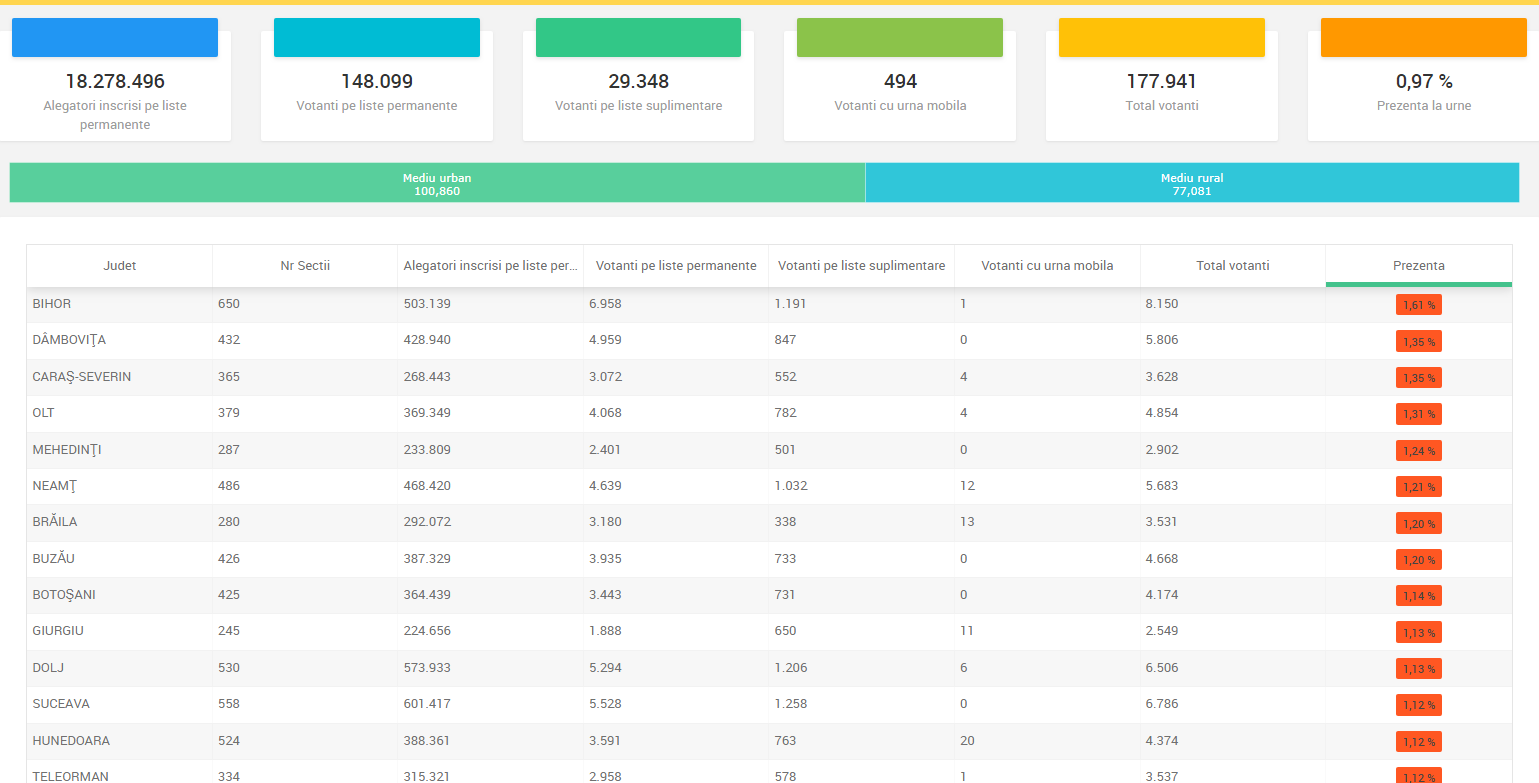Click the SUCEAVA county name
Viewport: 1539px width, 783px height.
pos(61,704)
